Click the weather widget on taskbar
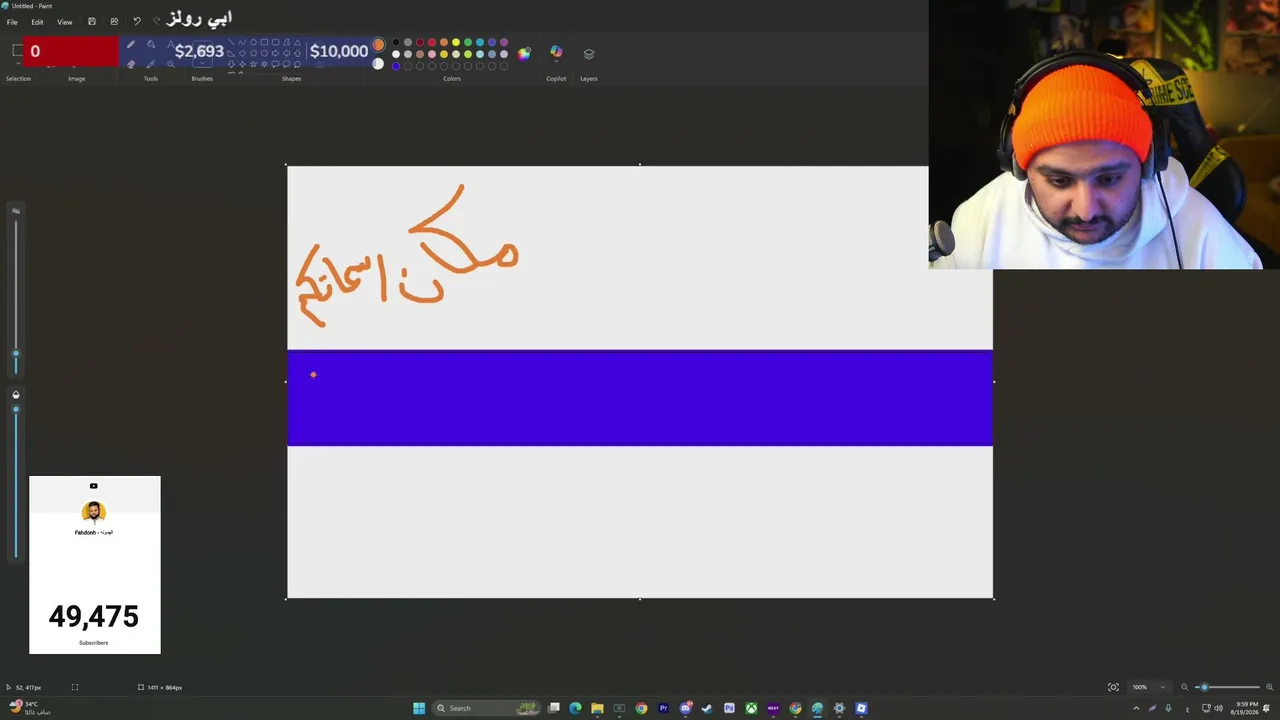1280x720 pixels. tap(28, 708)
